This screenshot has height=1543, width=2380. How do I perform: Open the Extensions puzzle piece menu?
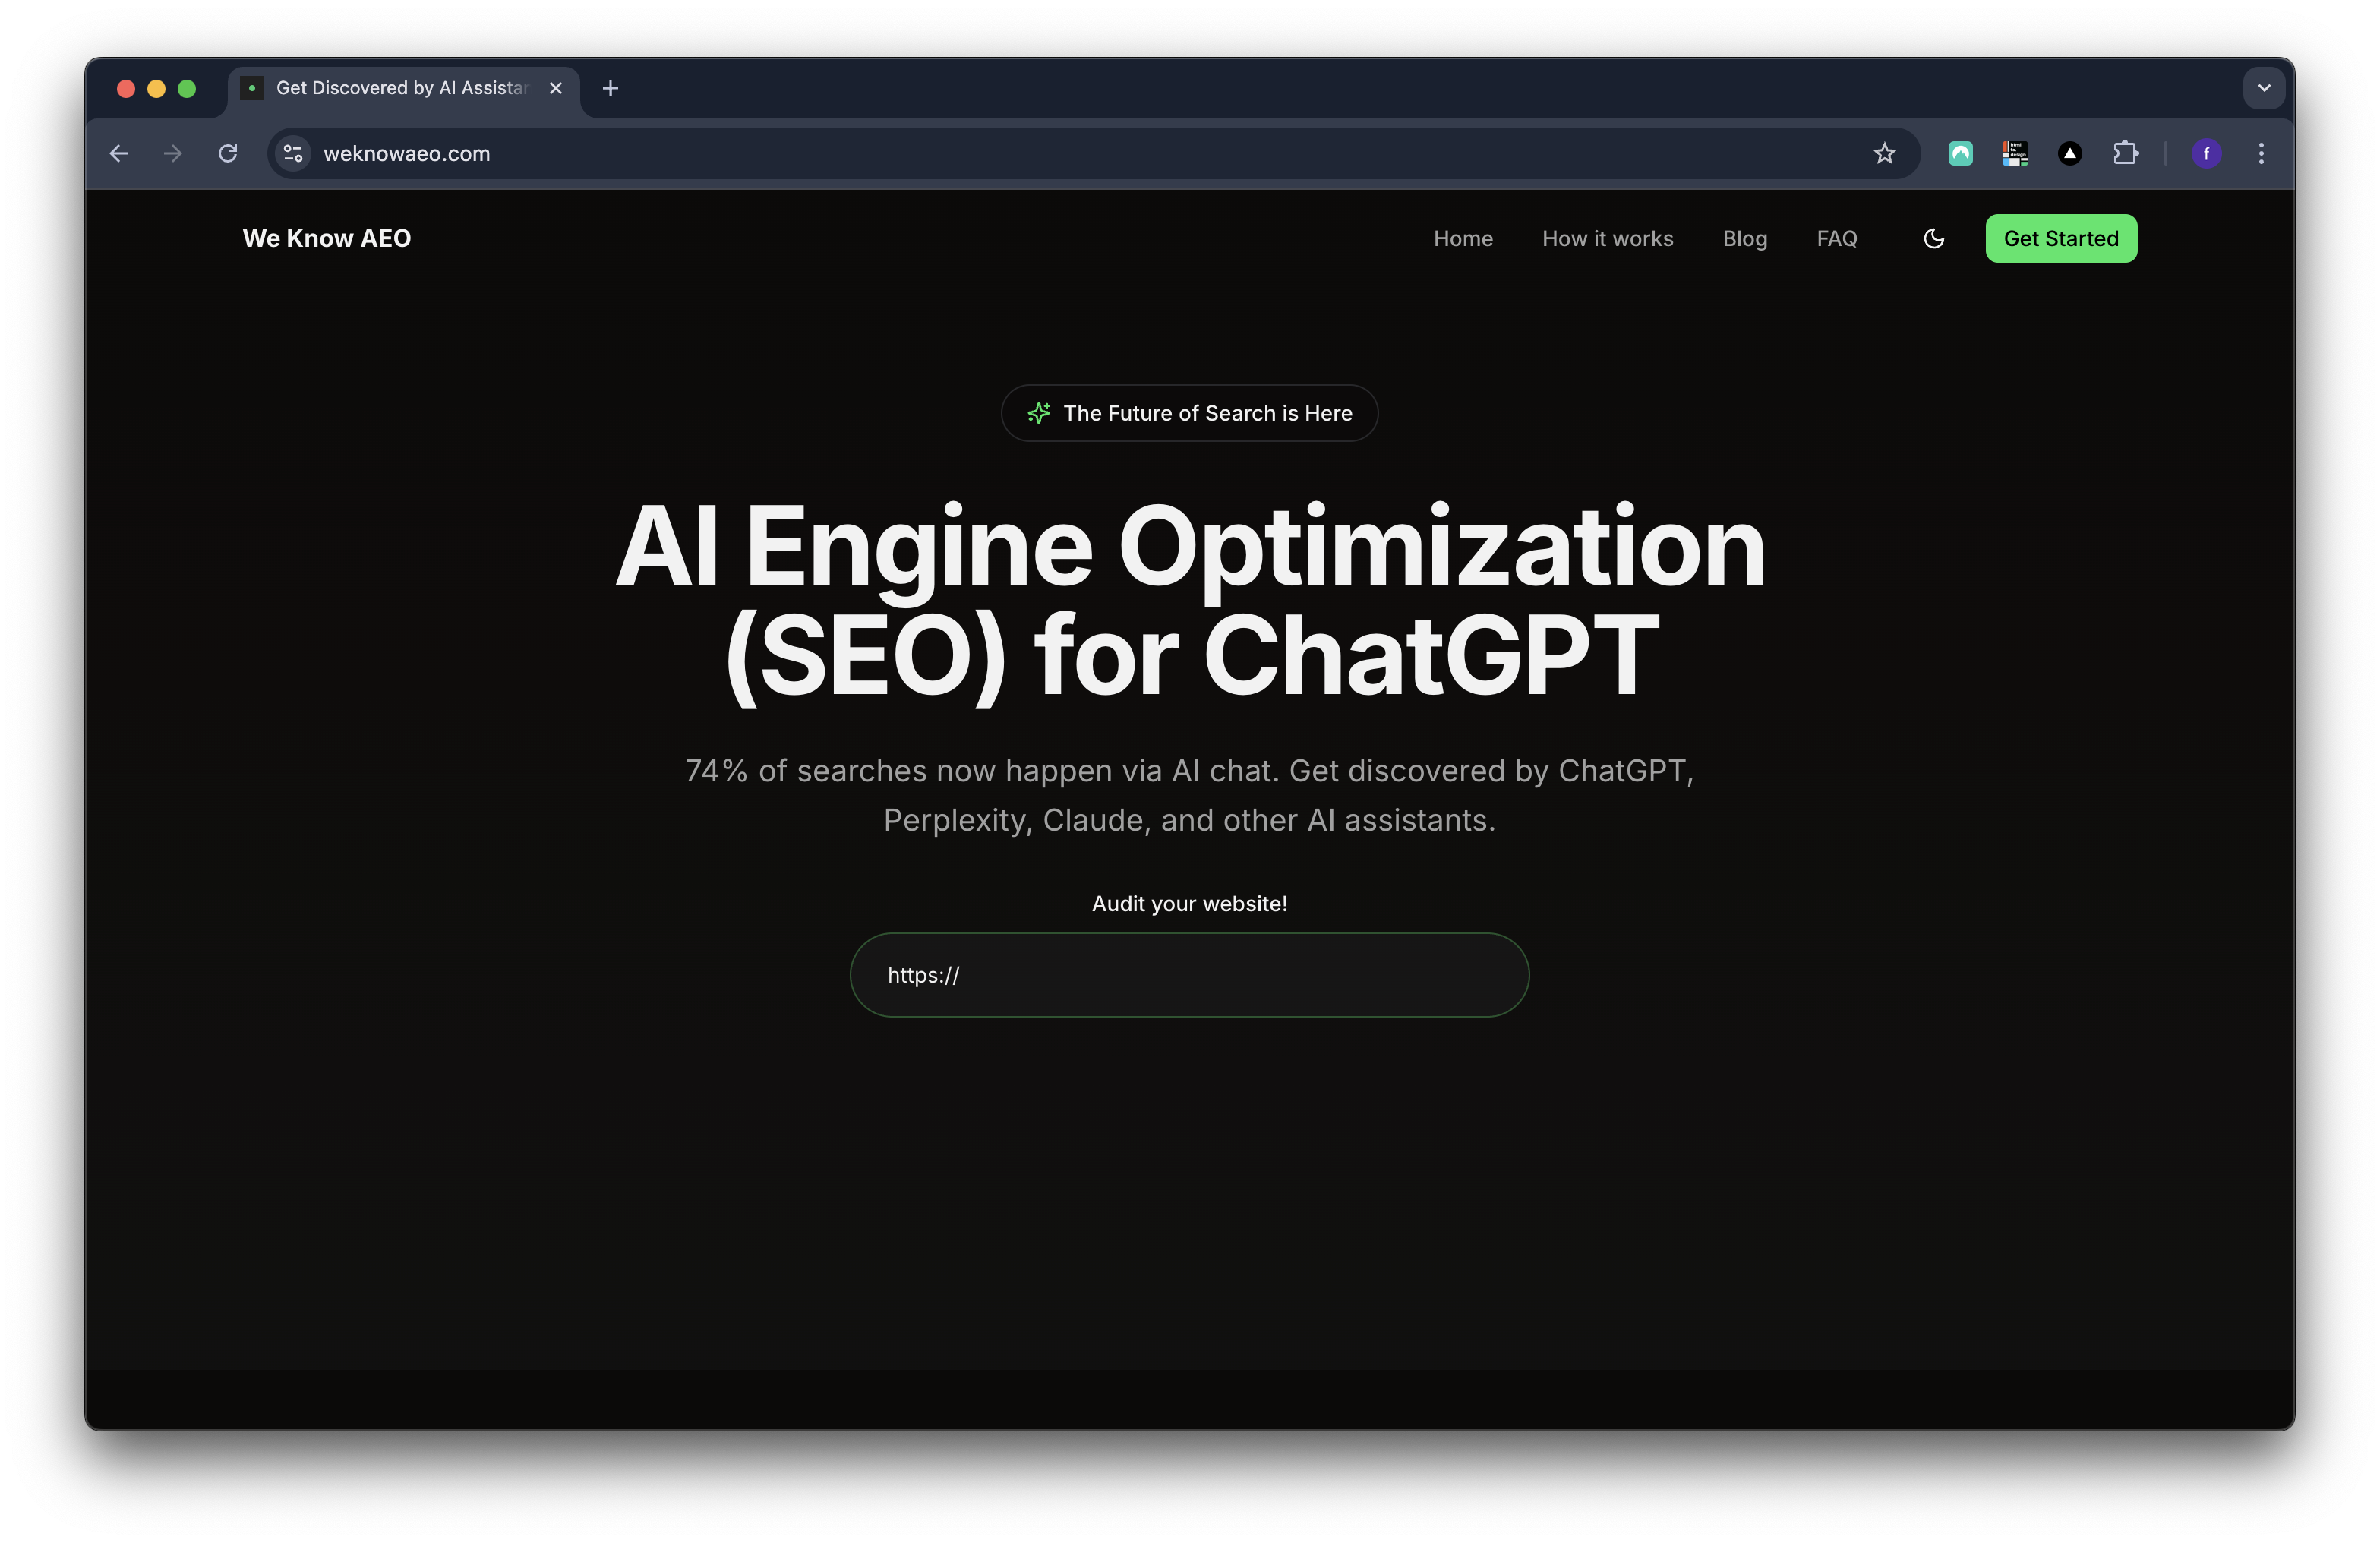(x=2125, y=154)
